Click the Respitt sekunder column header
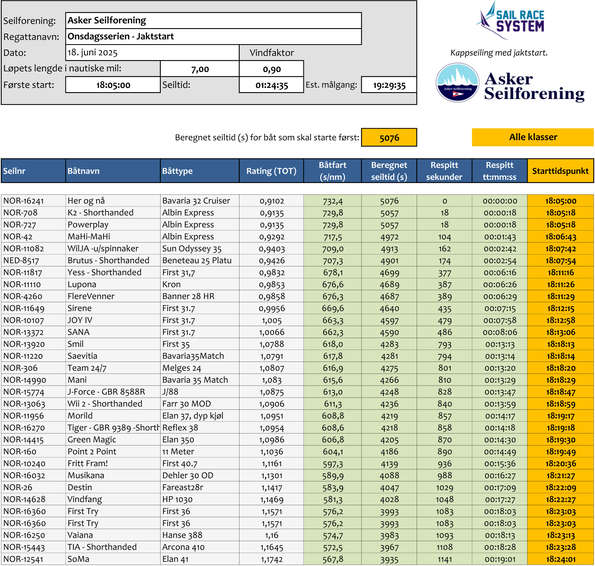The width and height of the screenshot is (595, 566). [444, 171]
